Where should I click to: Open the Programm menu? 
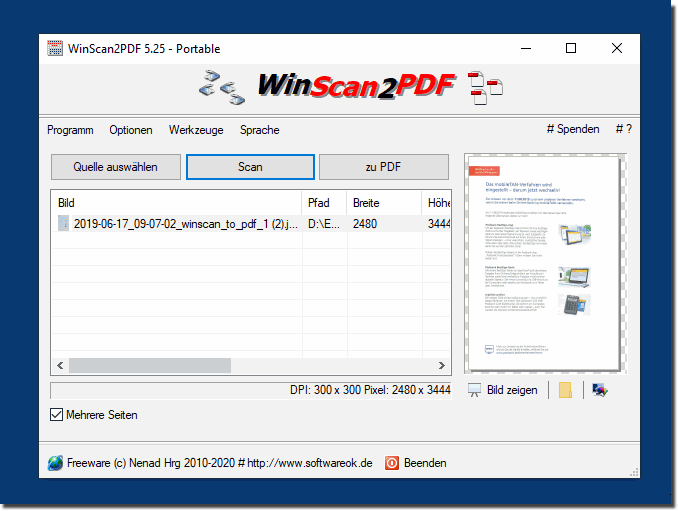click(x=70, y=130)
